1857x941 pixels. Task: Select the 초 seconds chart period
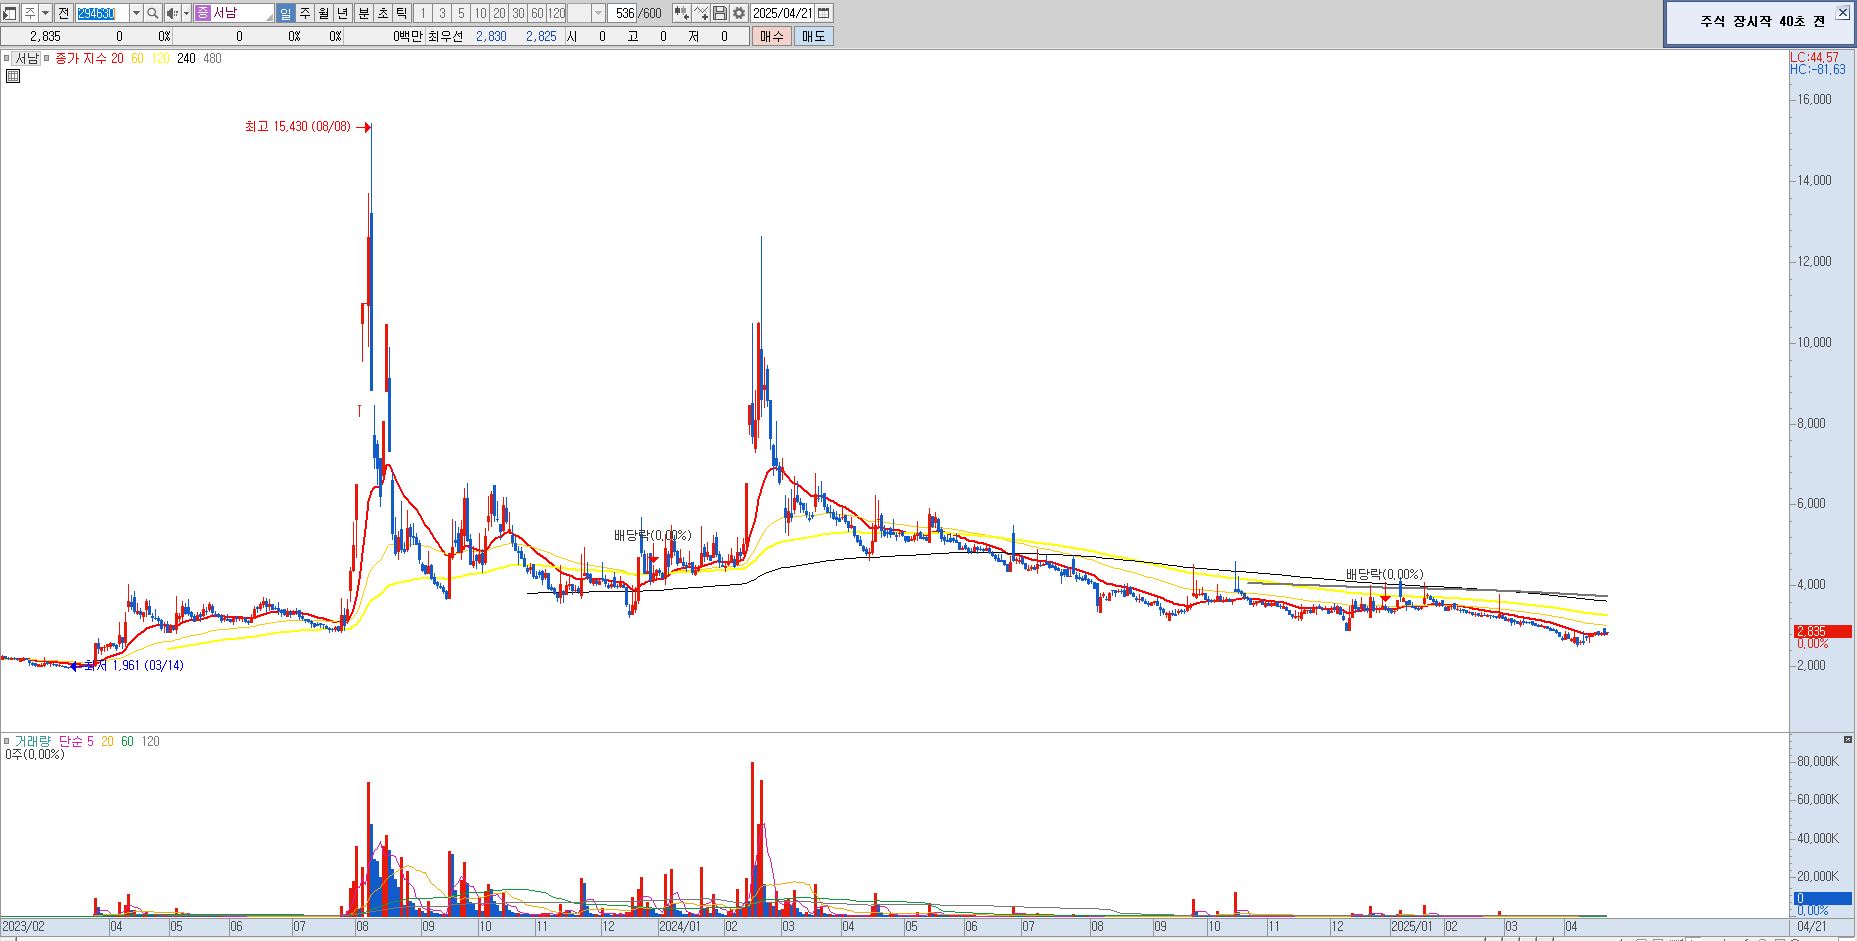[383, 13]
